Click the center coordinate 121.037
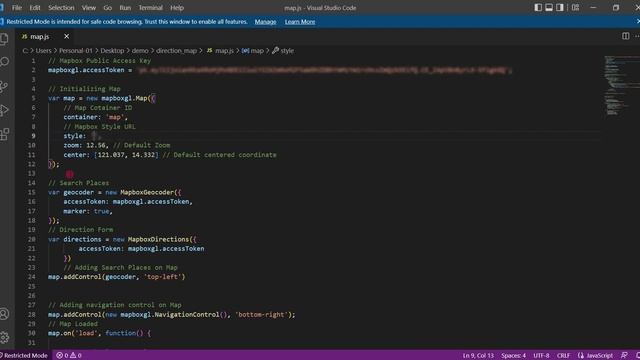Screen dimensions: 640x360 point(111,155)
